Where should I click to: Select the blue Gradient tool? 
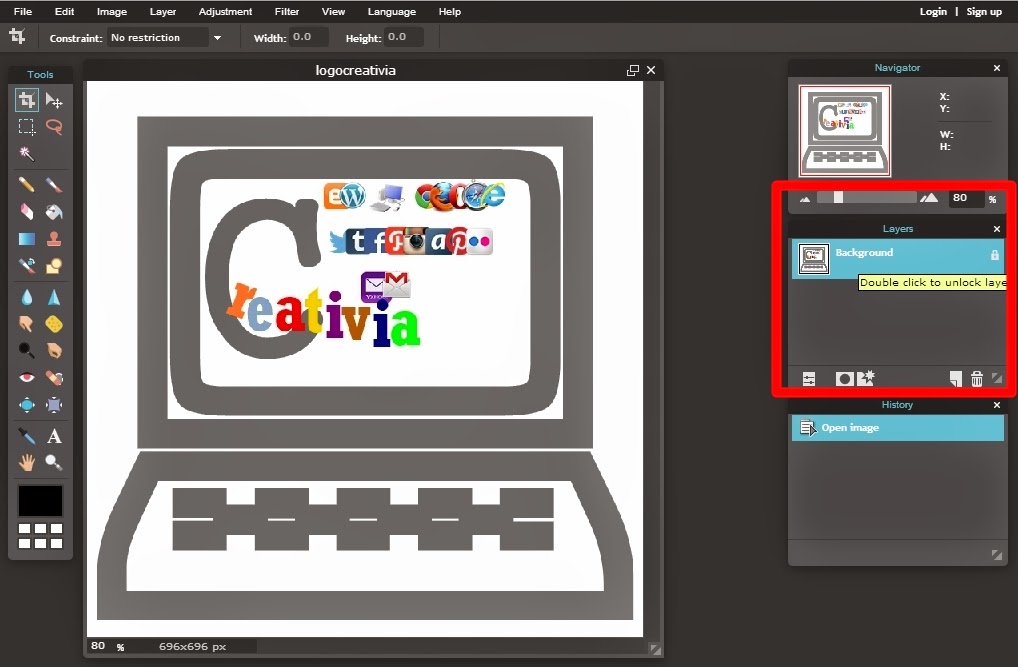pyautogui.click(x=27, y=239)
